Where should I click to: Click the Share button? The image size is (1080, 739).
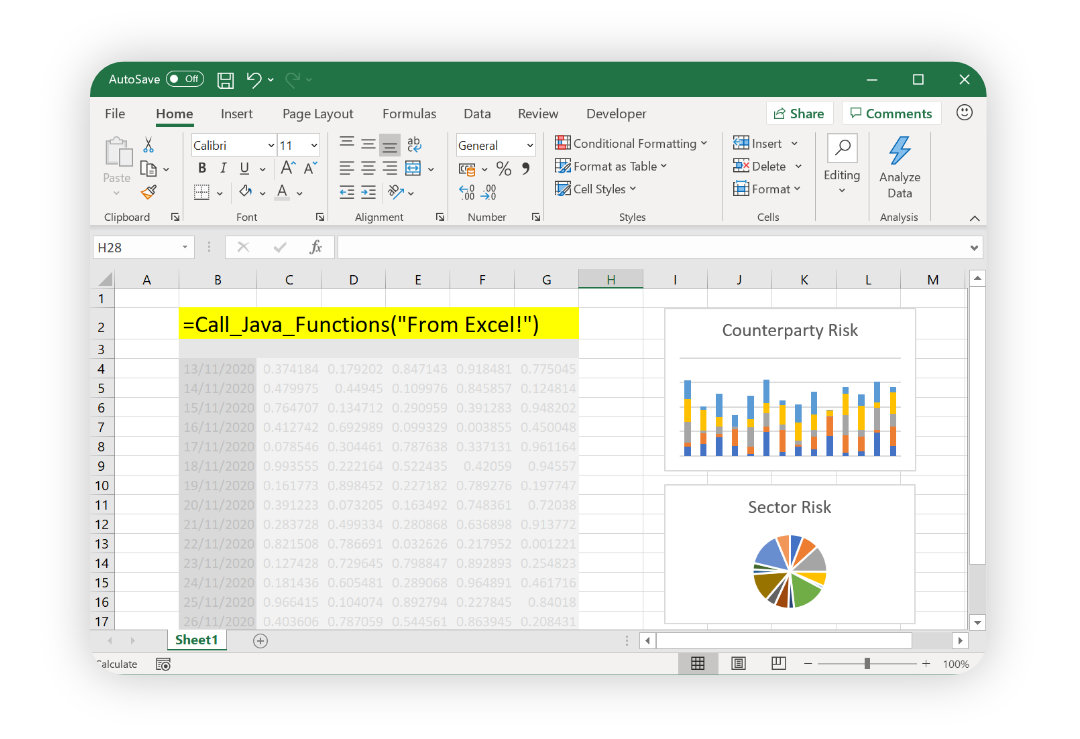799,113
